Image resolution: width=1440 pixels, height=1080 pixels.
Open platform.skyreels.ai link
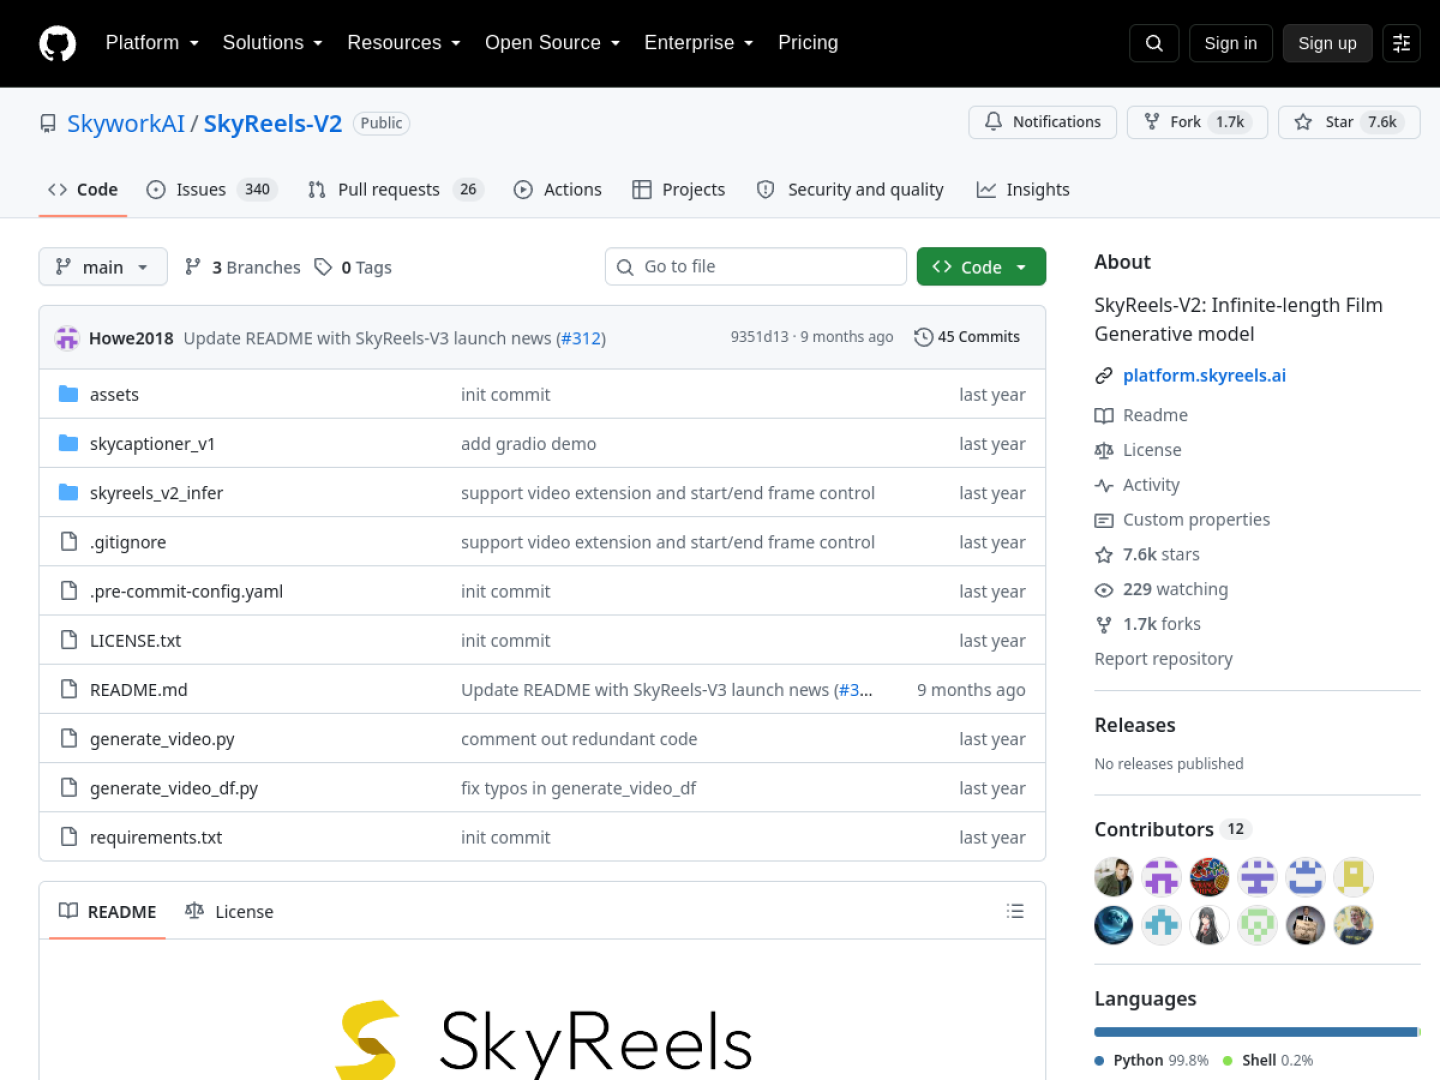(x=1204, y=375)
